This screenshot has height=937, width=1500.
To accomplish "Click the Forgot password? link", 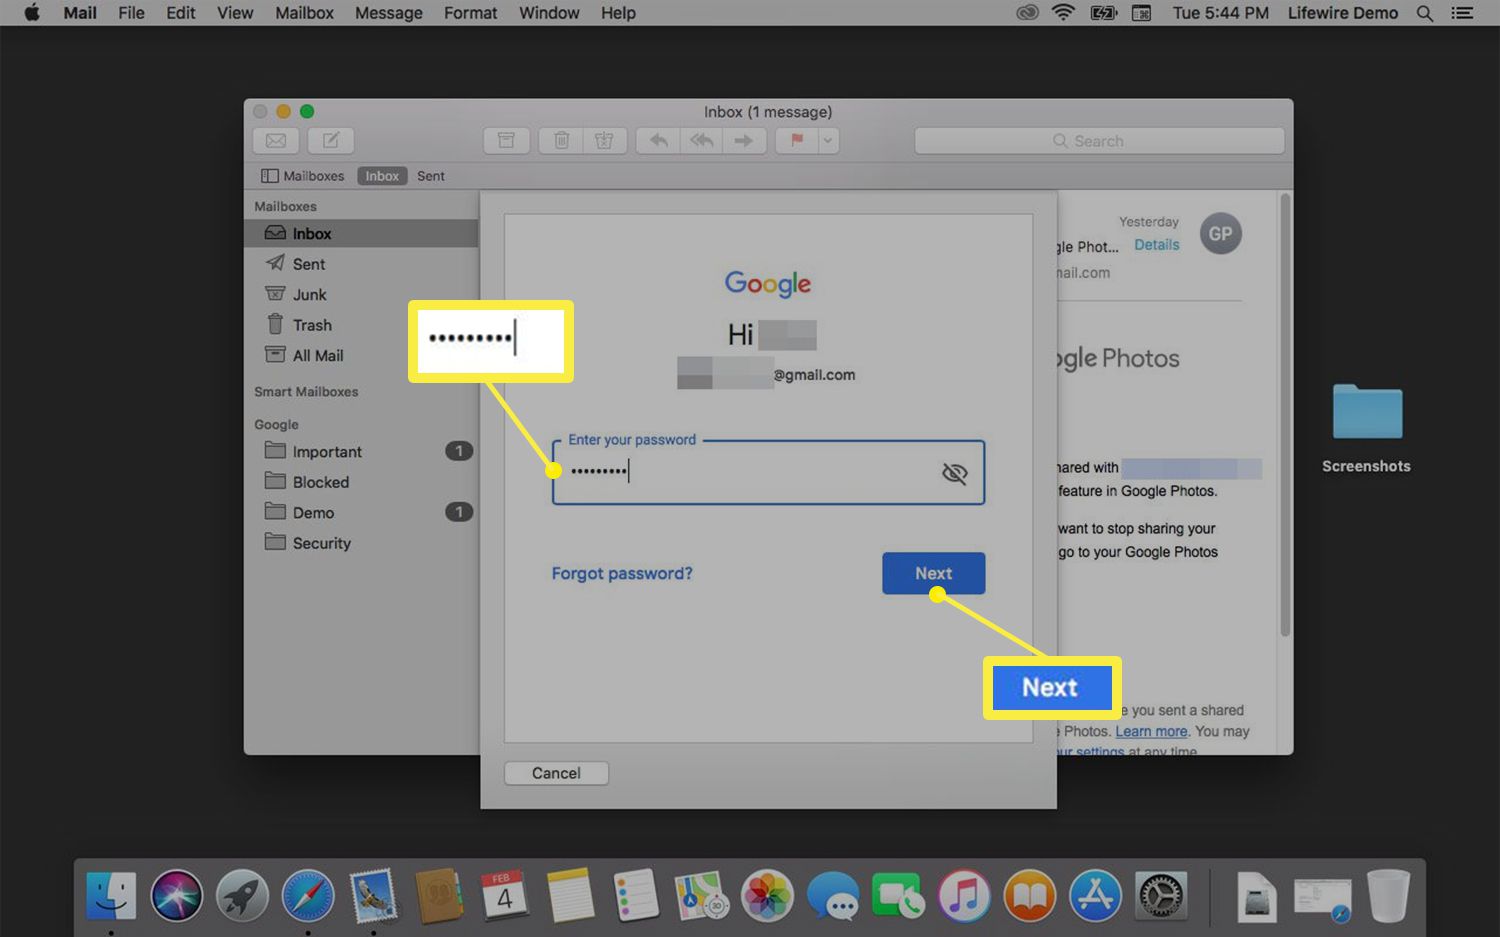I will click(622, 573).
